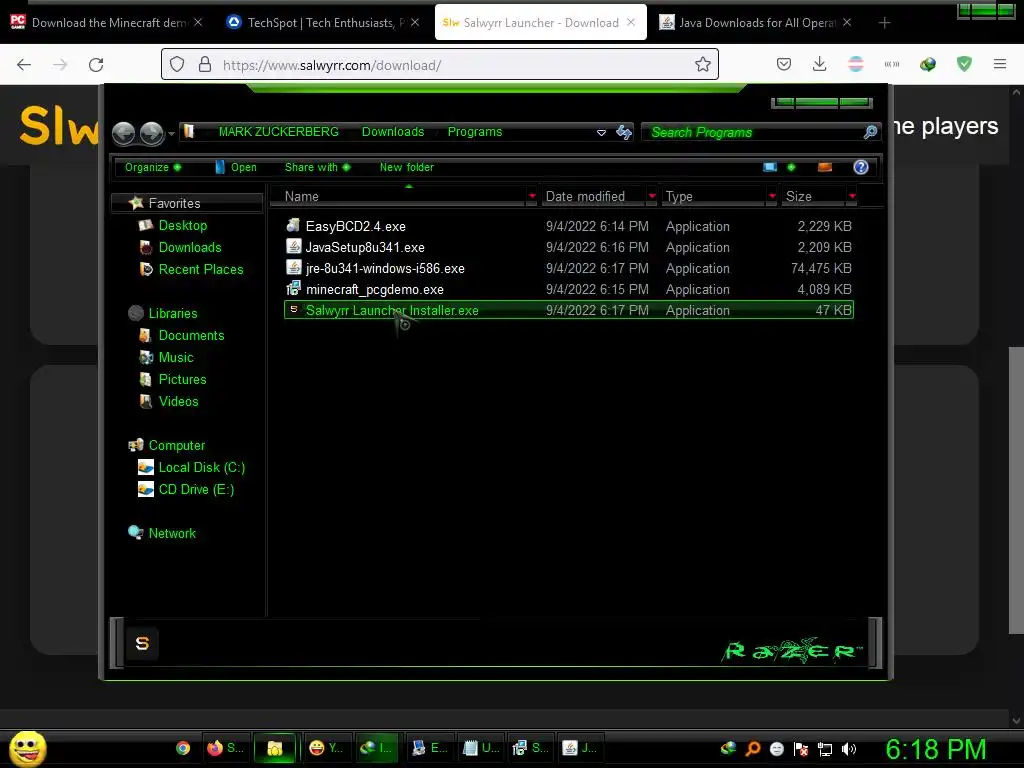
Task: Click the change view icon
Action: point(770,167)
